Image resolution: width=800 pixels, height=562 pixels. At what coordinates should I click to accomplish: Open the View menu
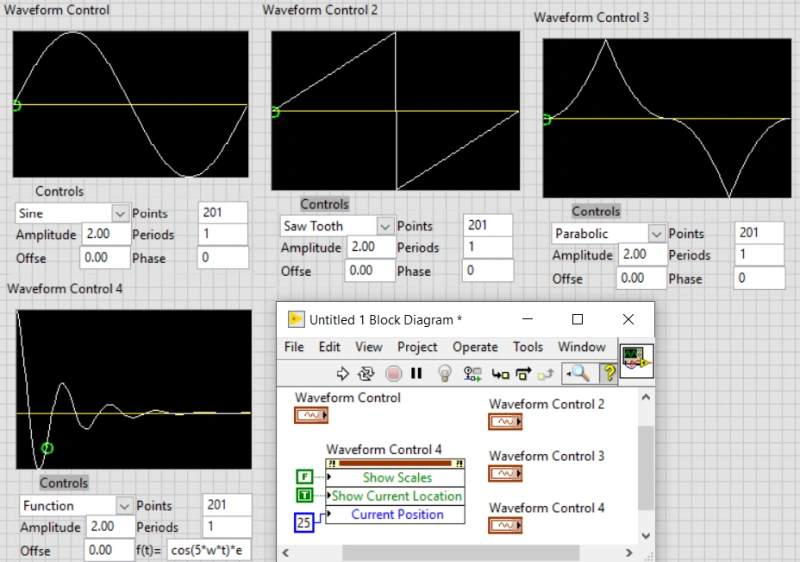368,347
